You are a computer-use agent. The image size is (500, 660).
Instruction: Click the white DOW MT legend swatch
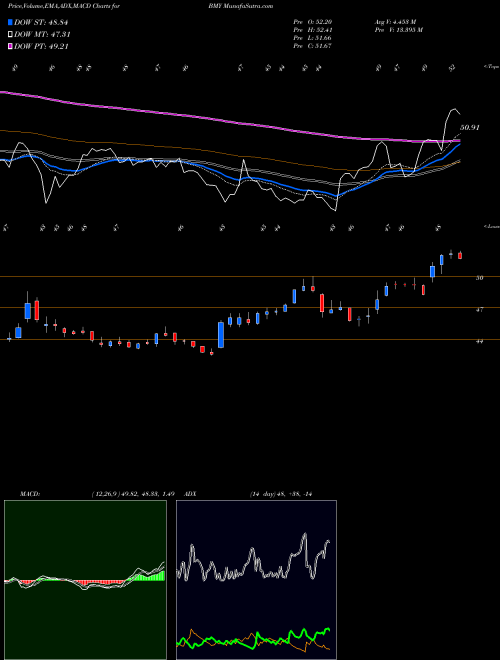10,35
